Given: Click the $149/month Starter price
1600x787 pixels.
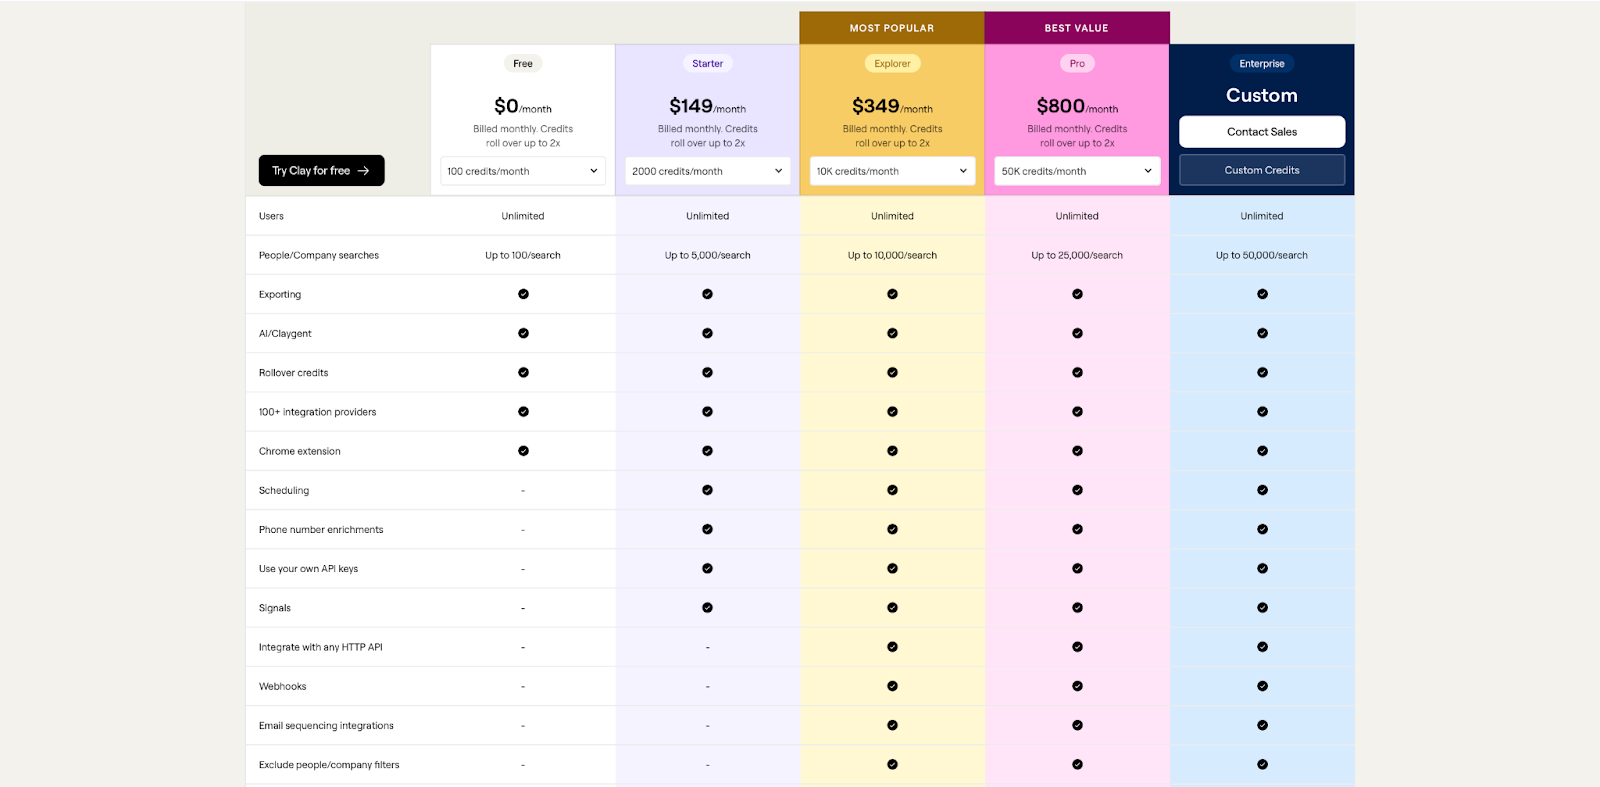Looking at the screenshot, I should point(708,106).
